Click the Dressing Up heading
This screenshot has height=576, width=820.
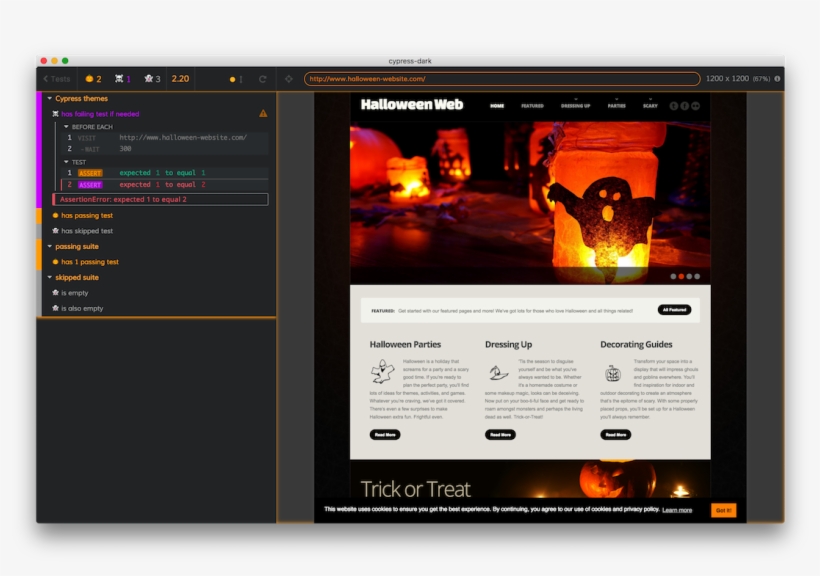tap(508, 344)
